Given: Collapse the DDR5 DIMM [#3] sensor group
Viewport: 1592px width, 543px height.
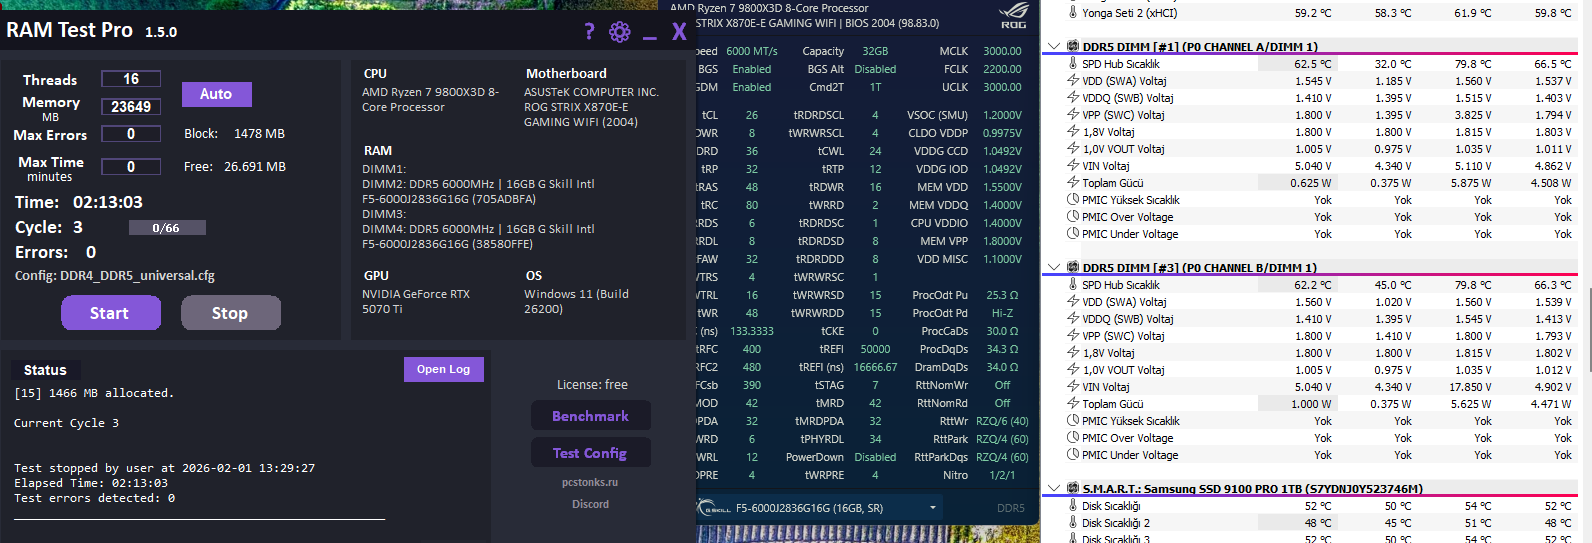Looking at the screenshot, I should click(x=1053, y=267).
